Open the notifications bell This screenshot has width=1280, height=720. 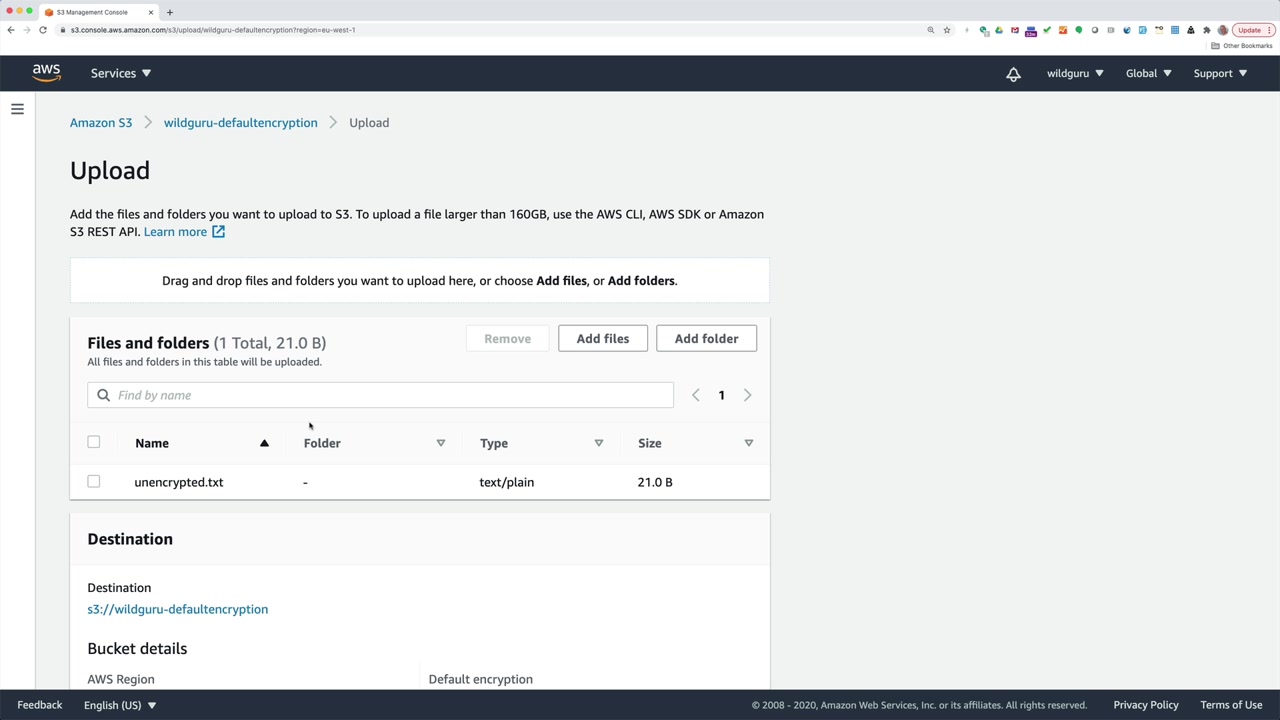pos(1013,74)
